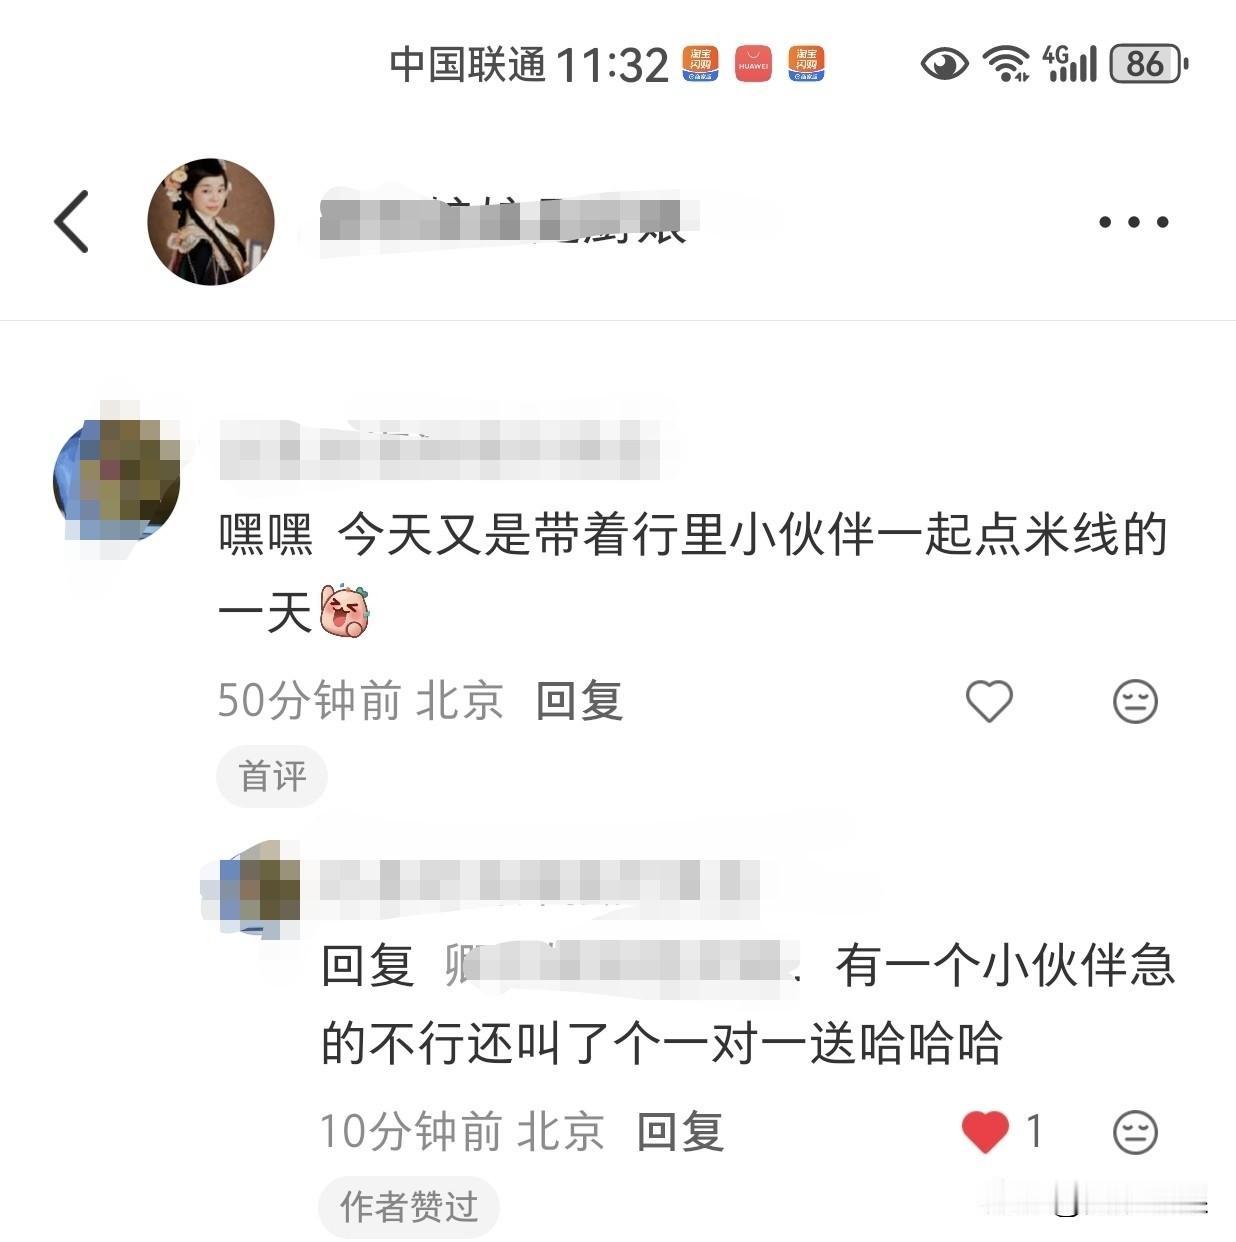Unlike the reply with red heart

tap(985, 1132)
